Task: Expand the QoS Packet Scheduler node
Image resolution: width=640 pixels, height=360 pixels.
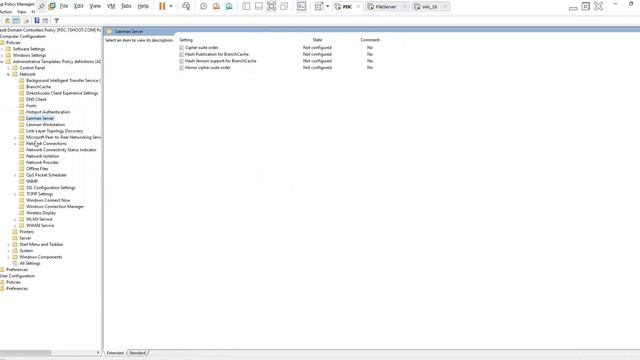Action: click(x=16, y=175)
